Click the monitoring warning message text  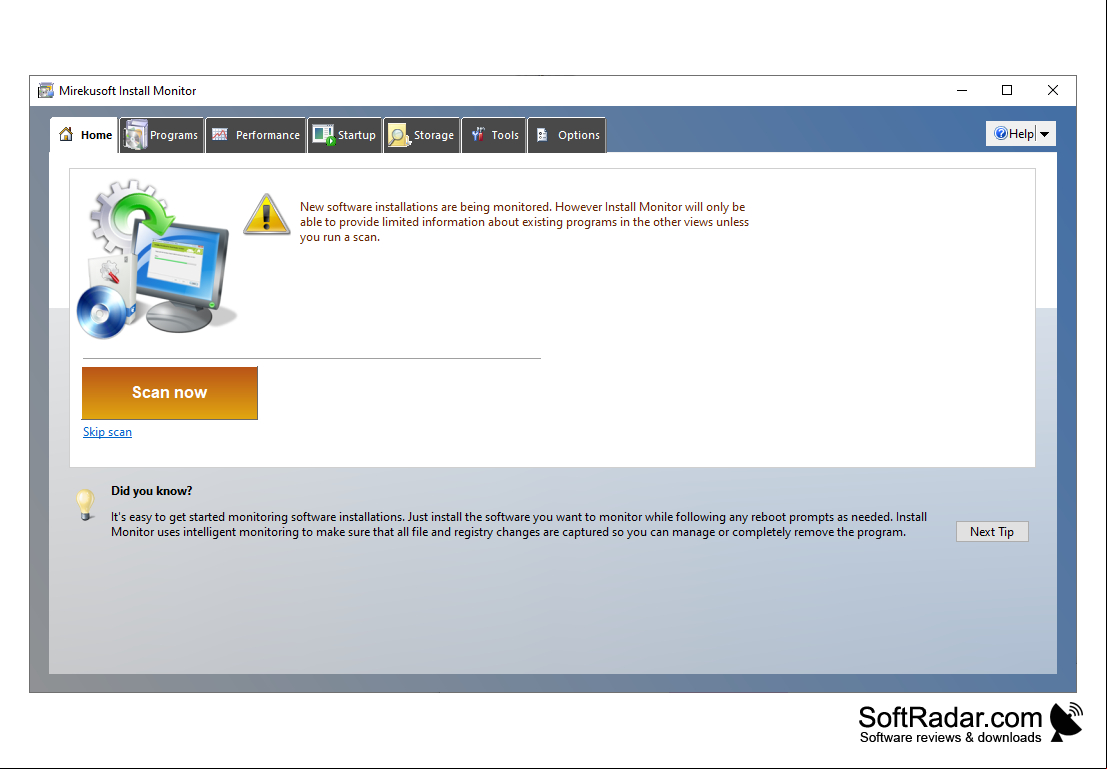tap(524, 222)
